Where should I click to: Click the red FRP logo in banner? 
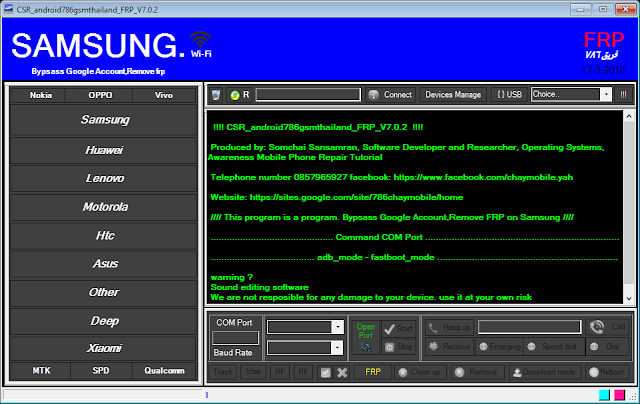point(604,40)
